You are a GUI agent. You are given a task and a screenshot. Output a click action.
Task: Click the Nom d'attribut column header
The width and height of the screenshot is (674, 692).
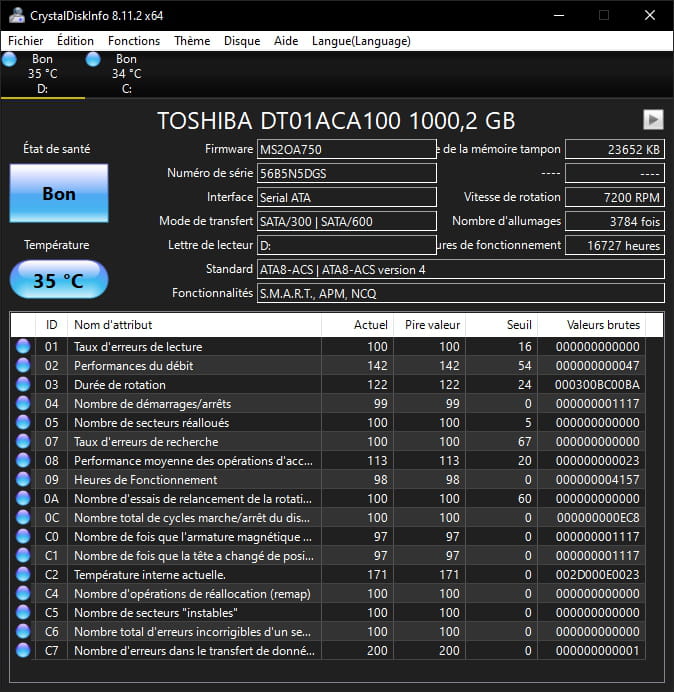tap(194, 325)
